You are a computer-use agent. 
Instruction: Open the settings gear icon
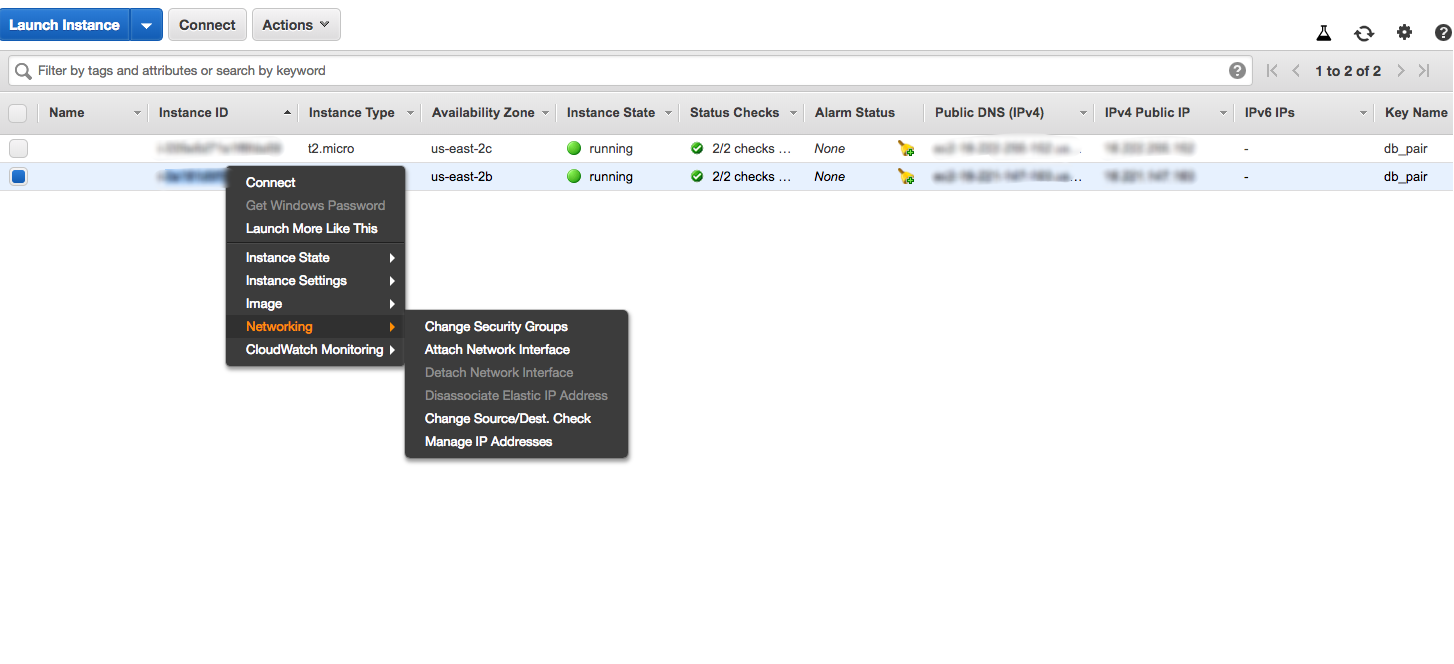tap(1404, 33)
